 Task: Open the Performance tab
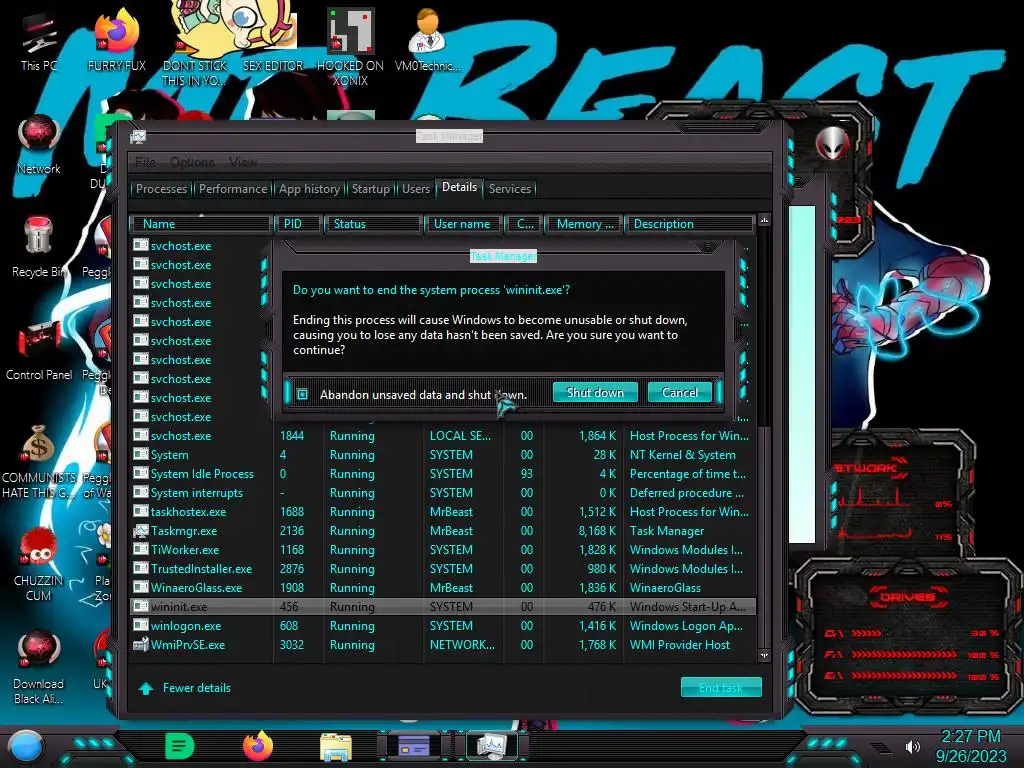pos(233,189)
